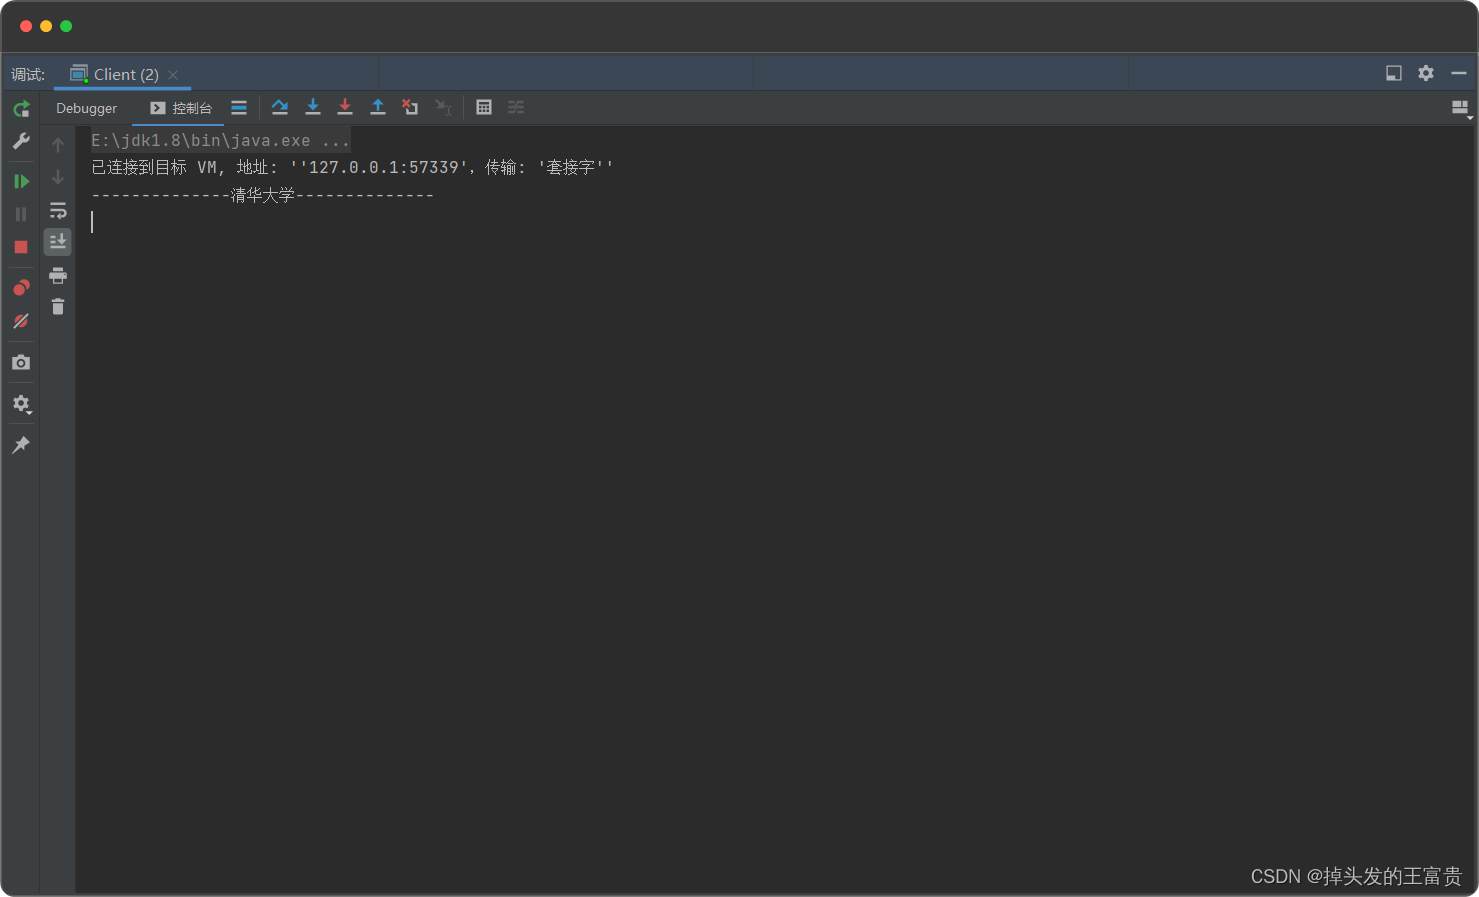Open layout settings at toolbar right
This screenshot has height=897, width=1479.
(1461, 108)
